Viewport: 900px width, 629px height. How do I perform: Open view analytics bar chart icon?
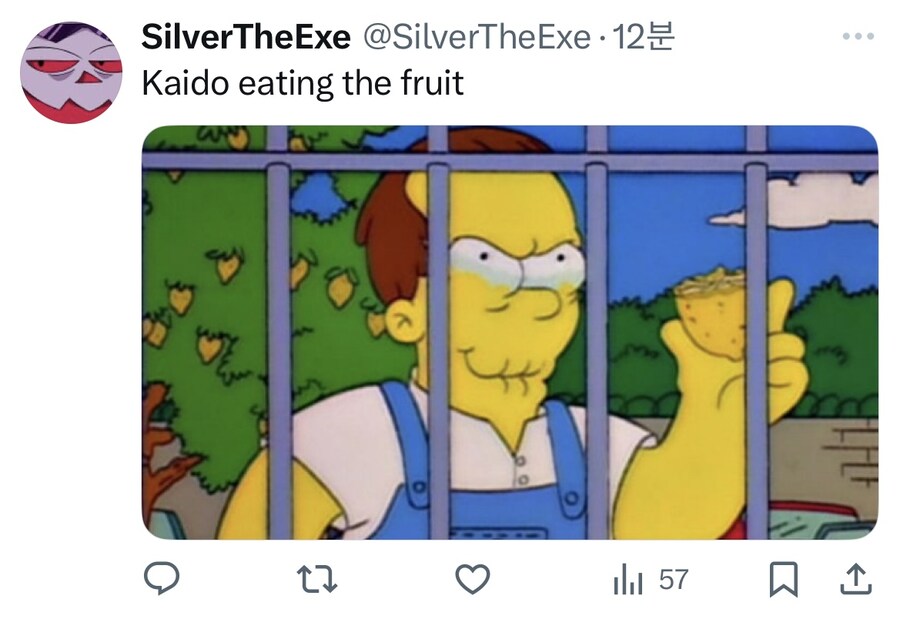click(x=628, y=579)
